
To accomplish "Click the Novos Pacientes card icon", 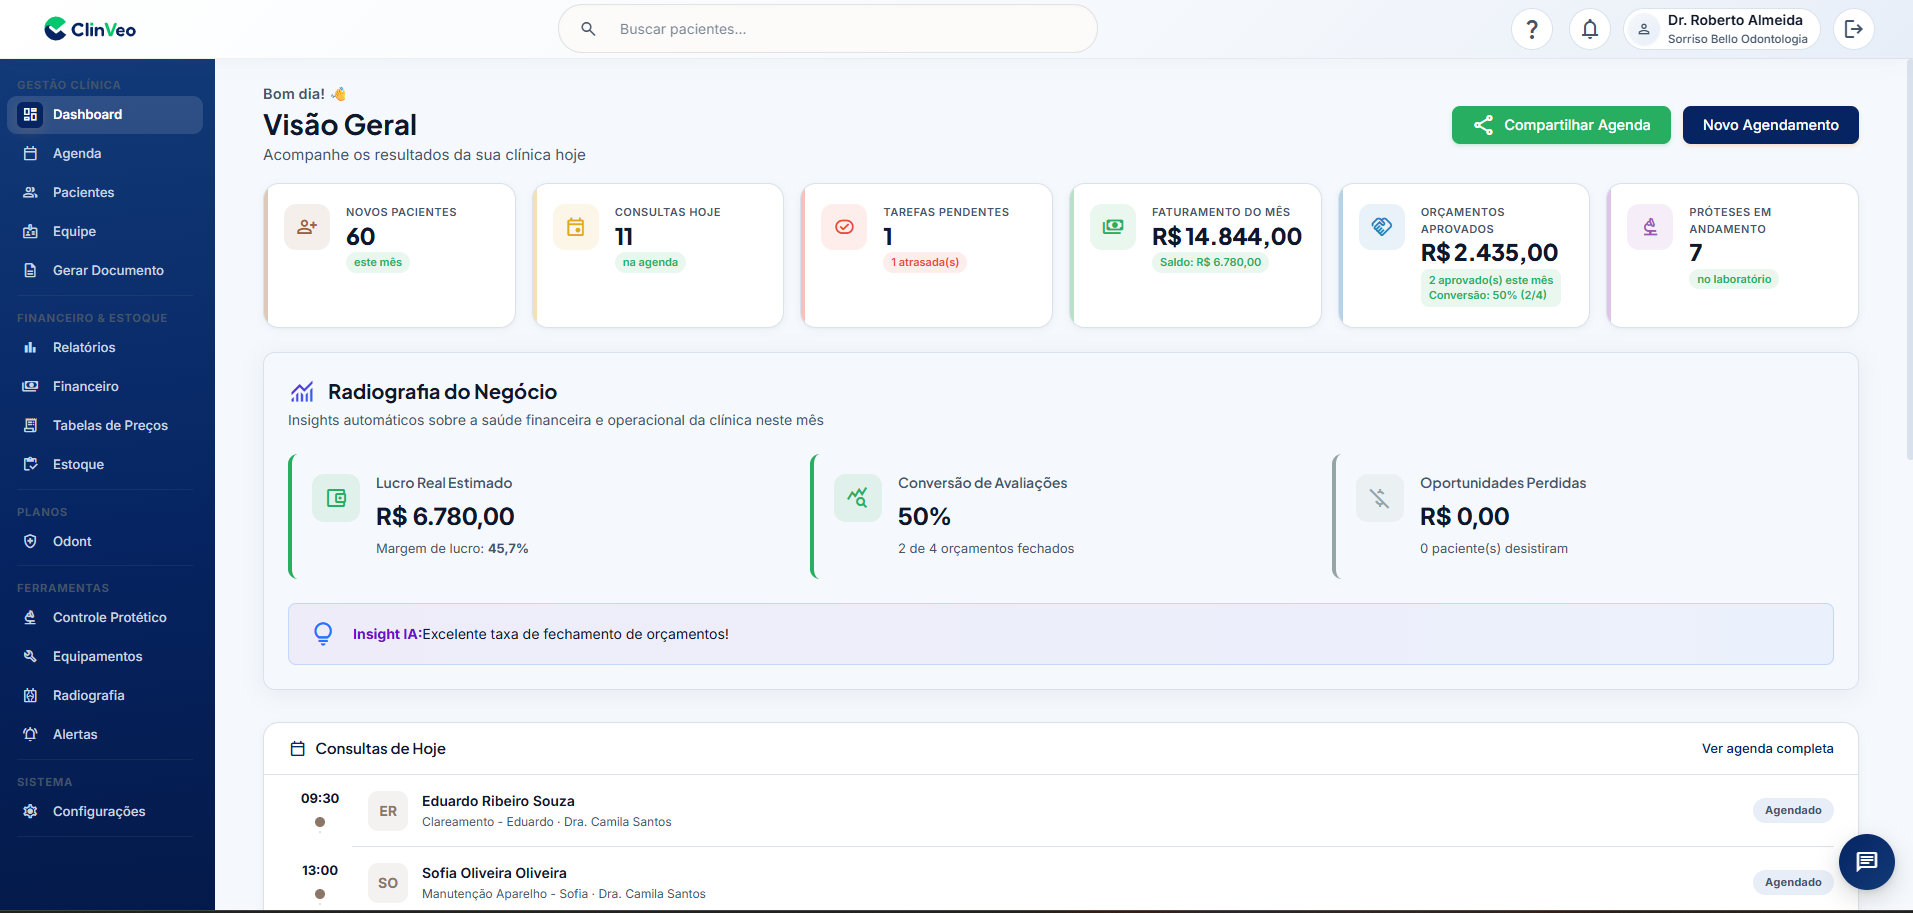I will tap(307, 227).
